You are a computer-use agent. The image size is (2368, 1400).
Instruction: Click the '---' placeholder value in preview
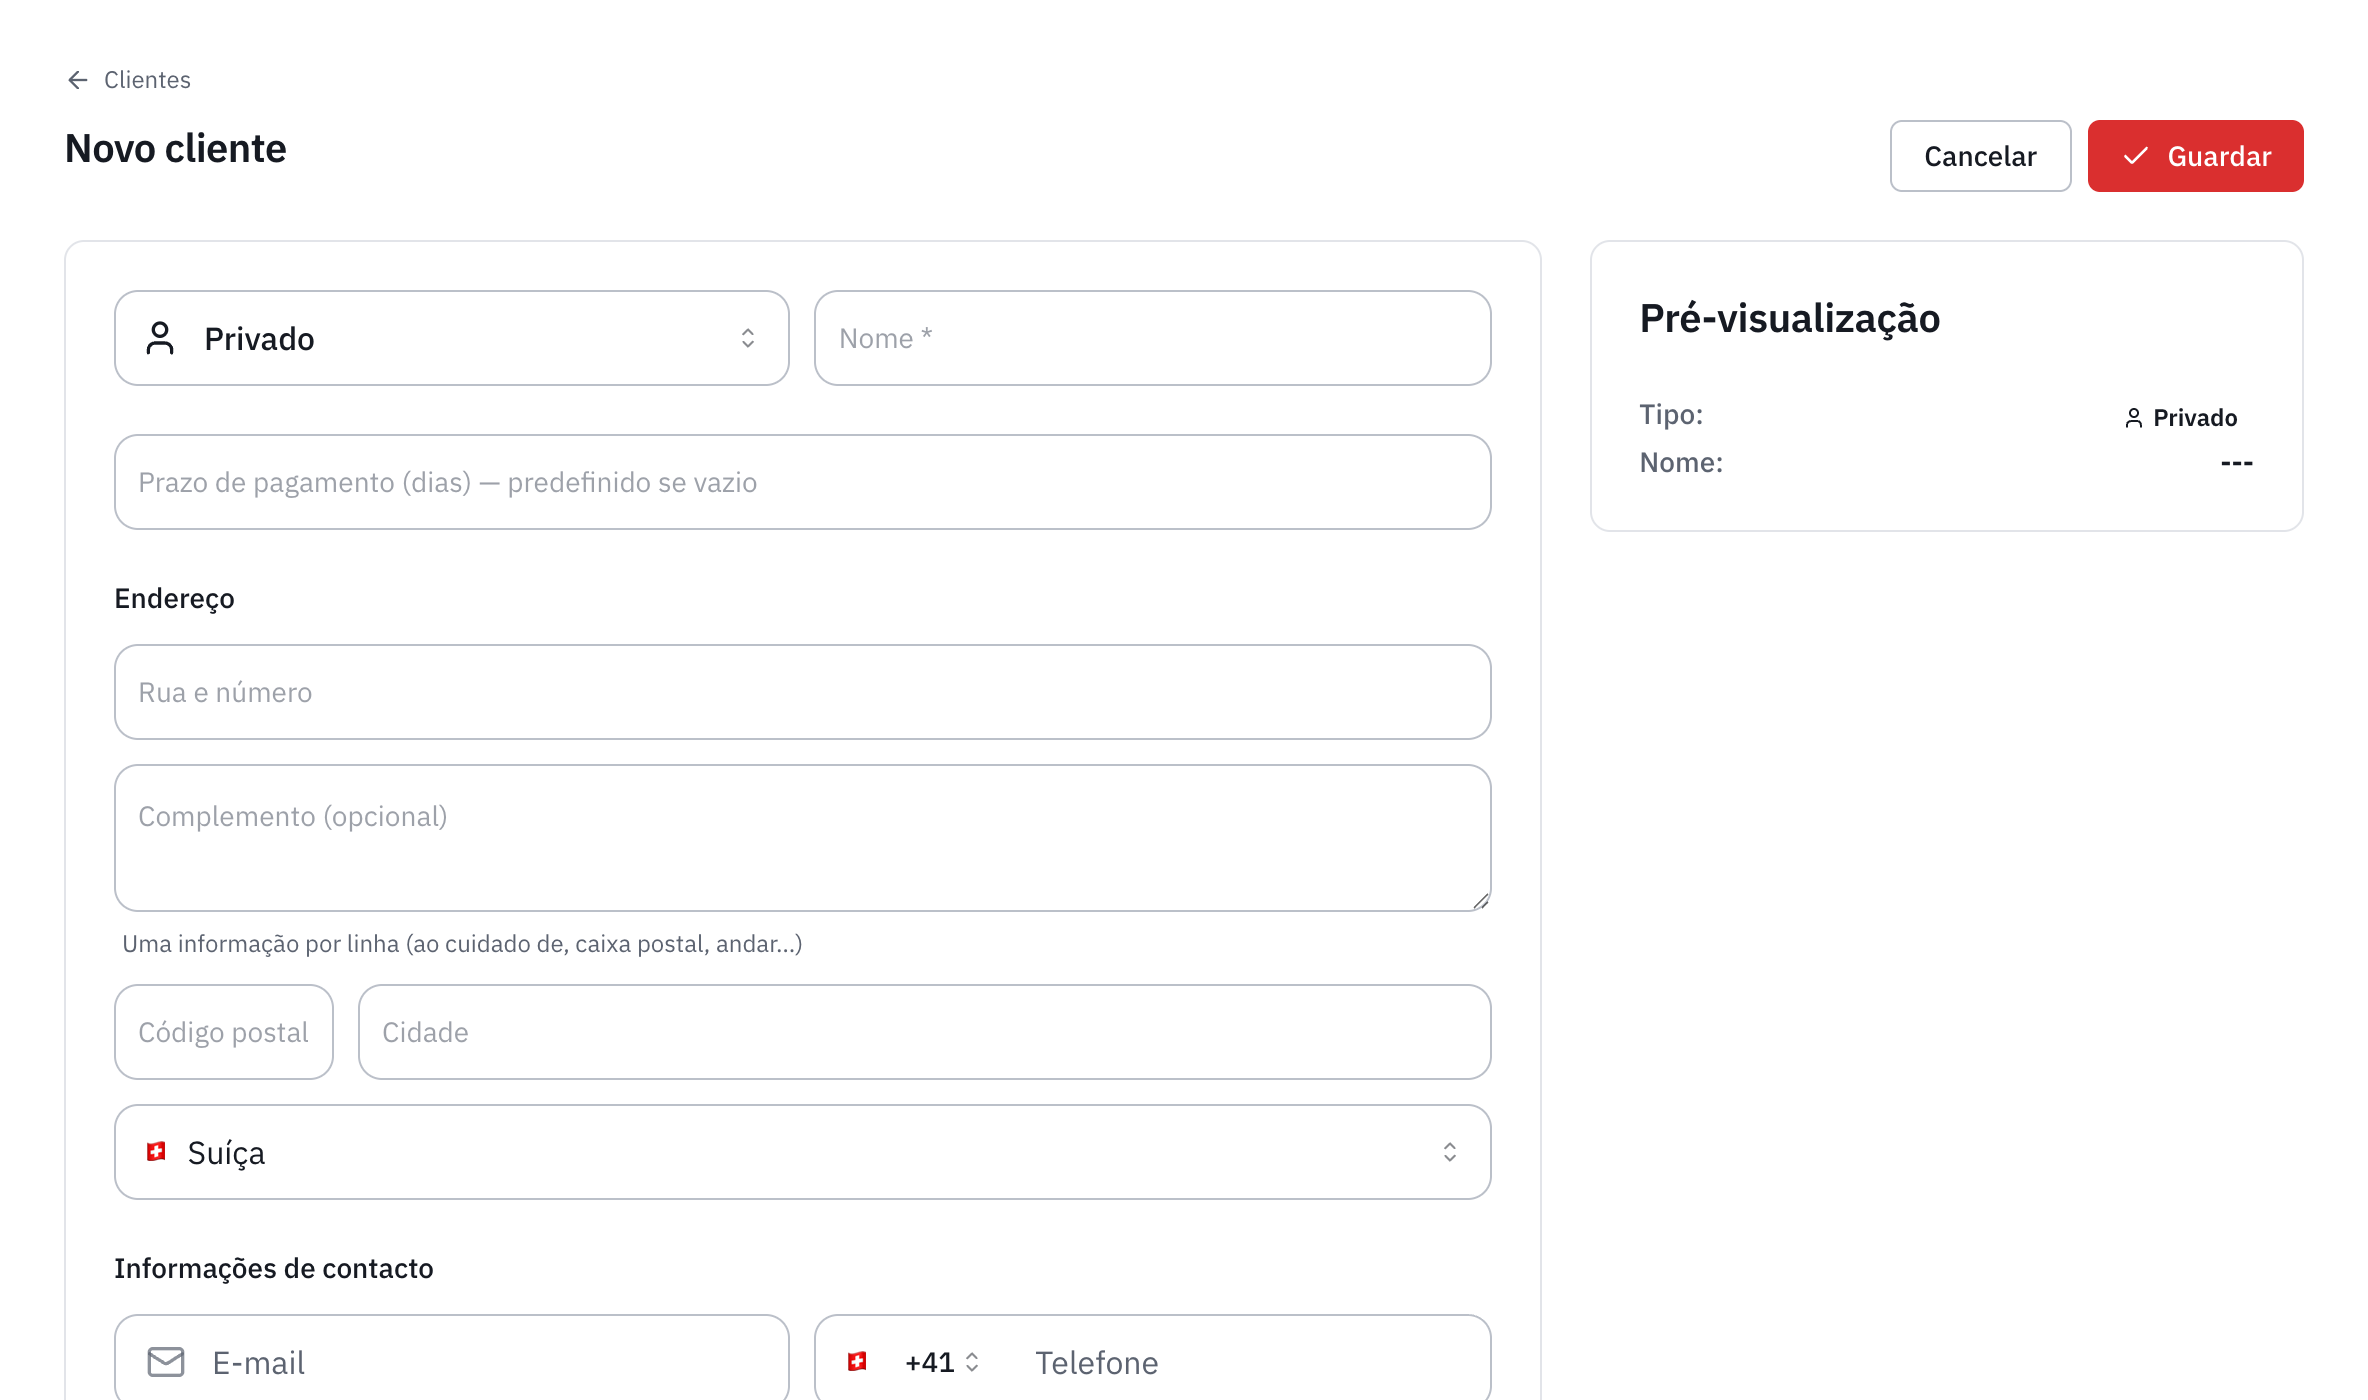2237,463
